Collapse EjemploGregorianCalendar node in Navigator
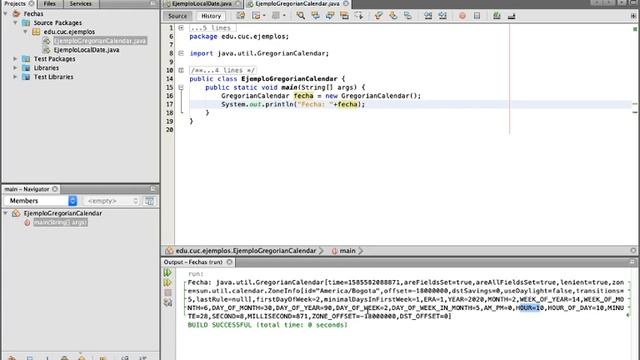Viewport: 640px width, 360px height. (x=6, y=213)
